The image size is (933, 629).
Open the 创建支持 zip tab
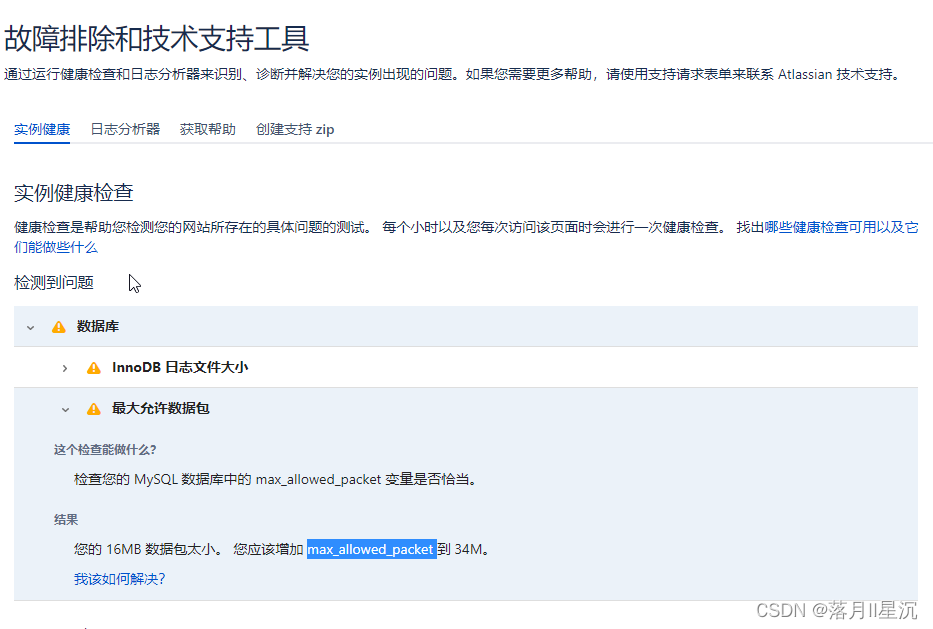point(295,129)
